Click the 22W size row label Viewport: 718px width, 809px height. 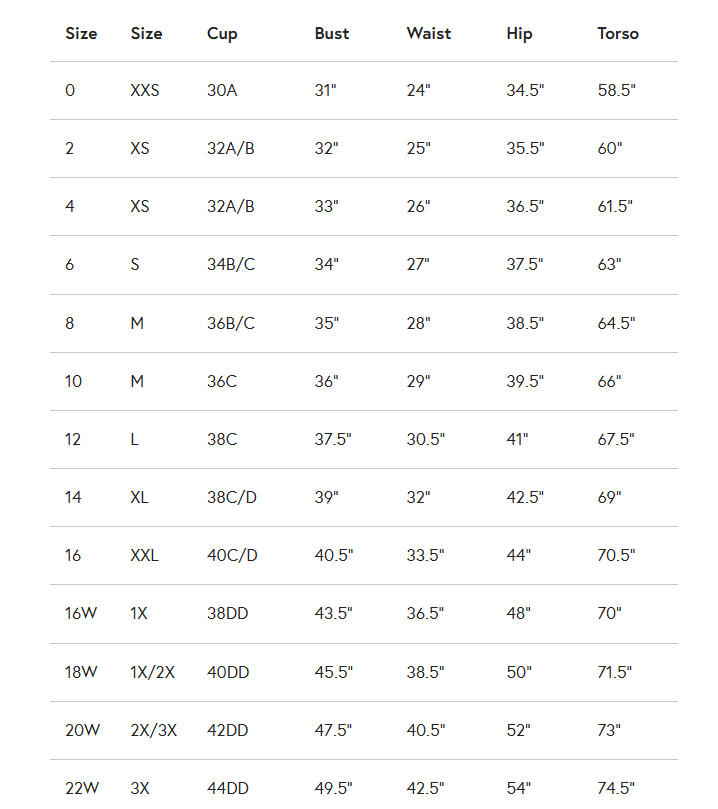(x=83, y=788)
